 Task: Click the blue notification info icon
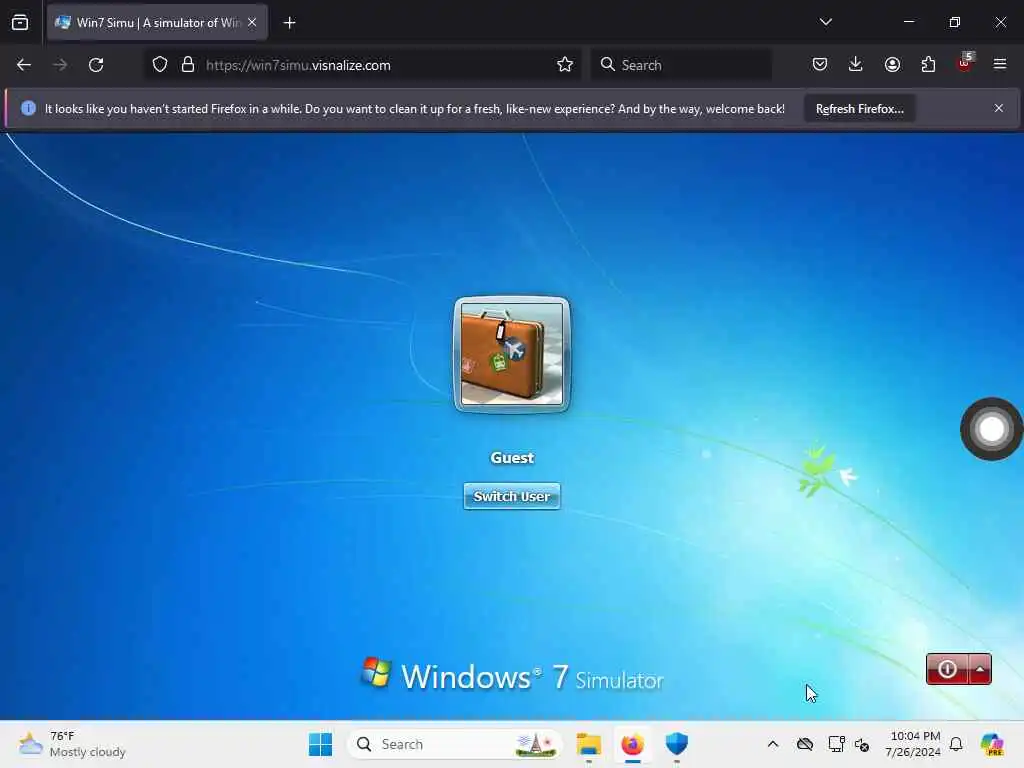tap(28, 108)
